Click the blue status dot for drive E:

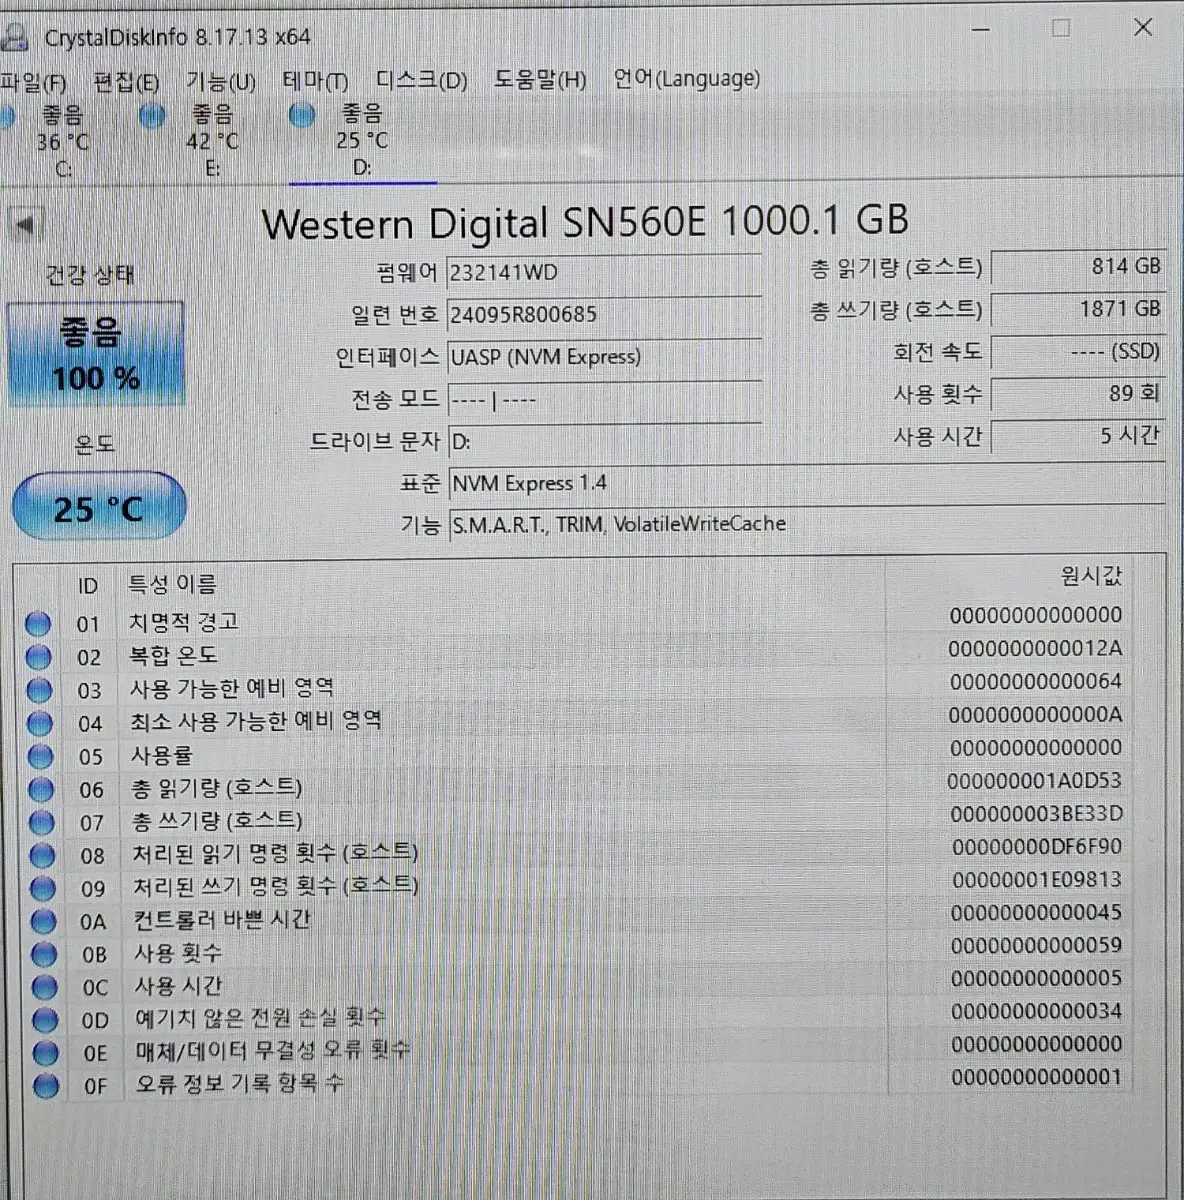(x=152, y=117)
